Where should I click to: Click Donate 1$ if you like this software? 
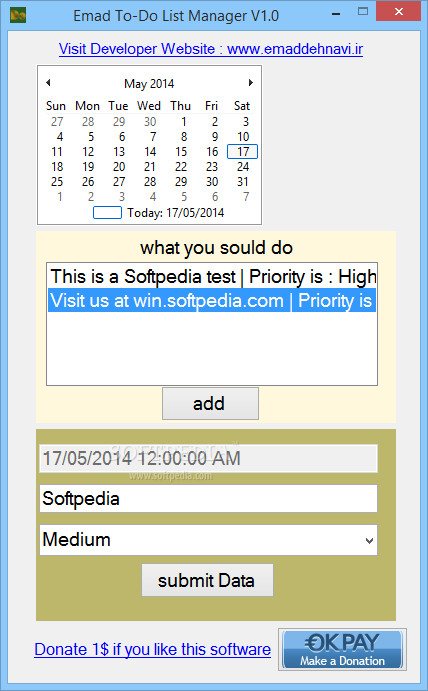153,650
